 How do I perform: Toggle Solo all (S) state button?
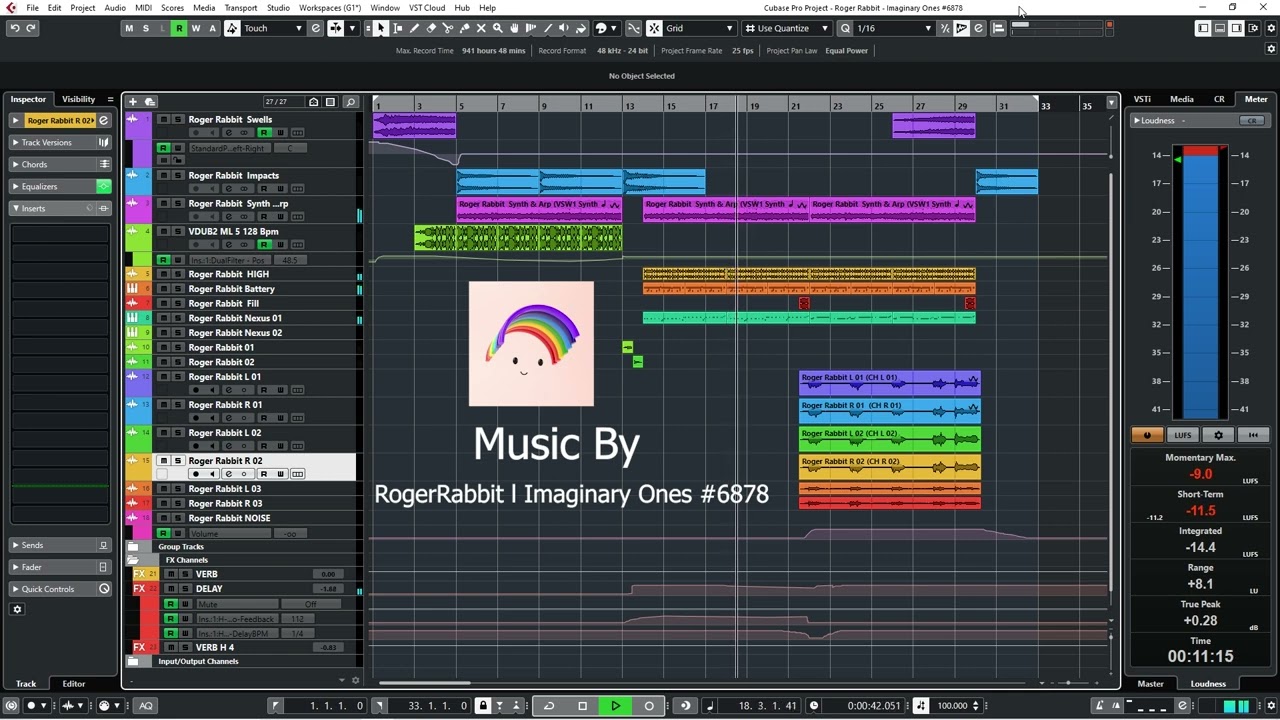point(146,28)
